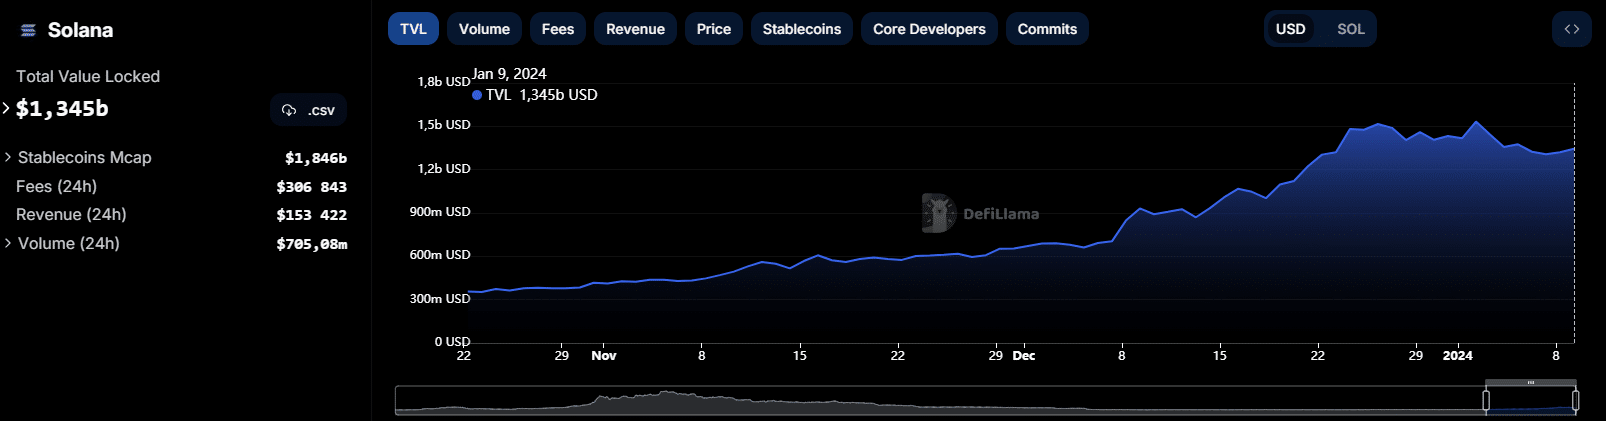This screenshot has height=421, width=1606.
Task: Enable the Volume chart metric
Action: tap(484, 29)
